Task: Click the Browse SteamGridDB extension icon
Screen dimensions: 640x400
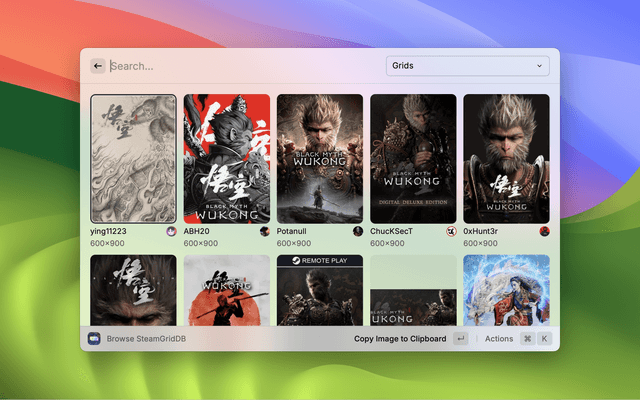Action: coord(94,338)
